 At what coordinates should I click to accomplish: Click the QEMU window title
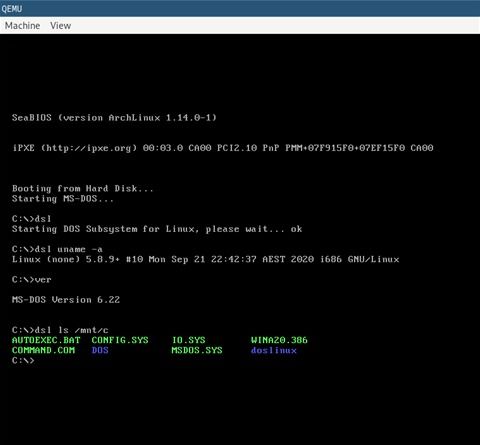coord(12,8)
